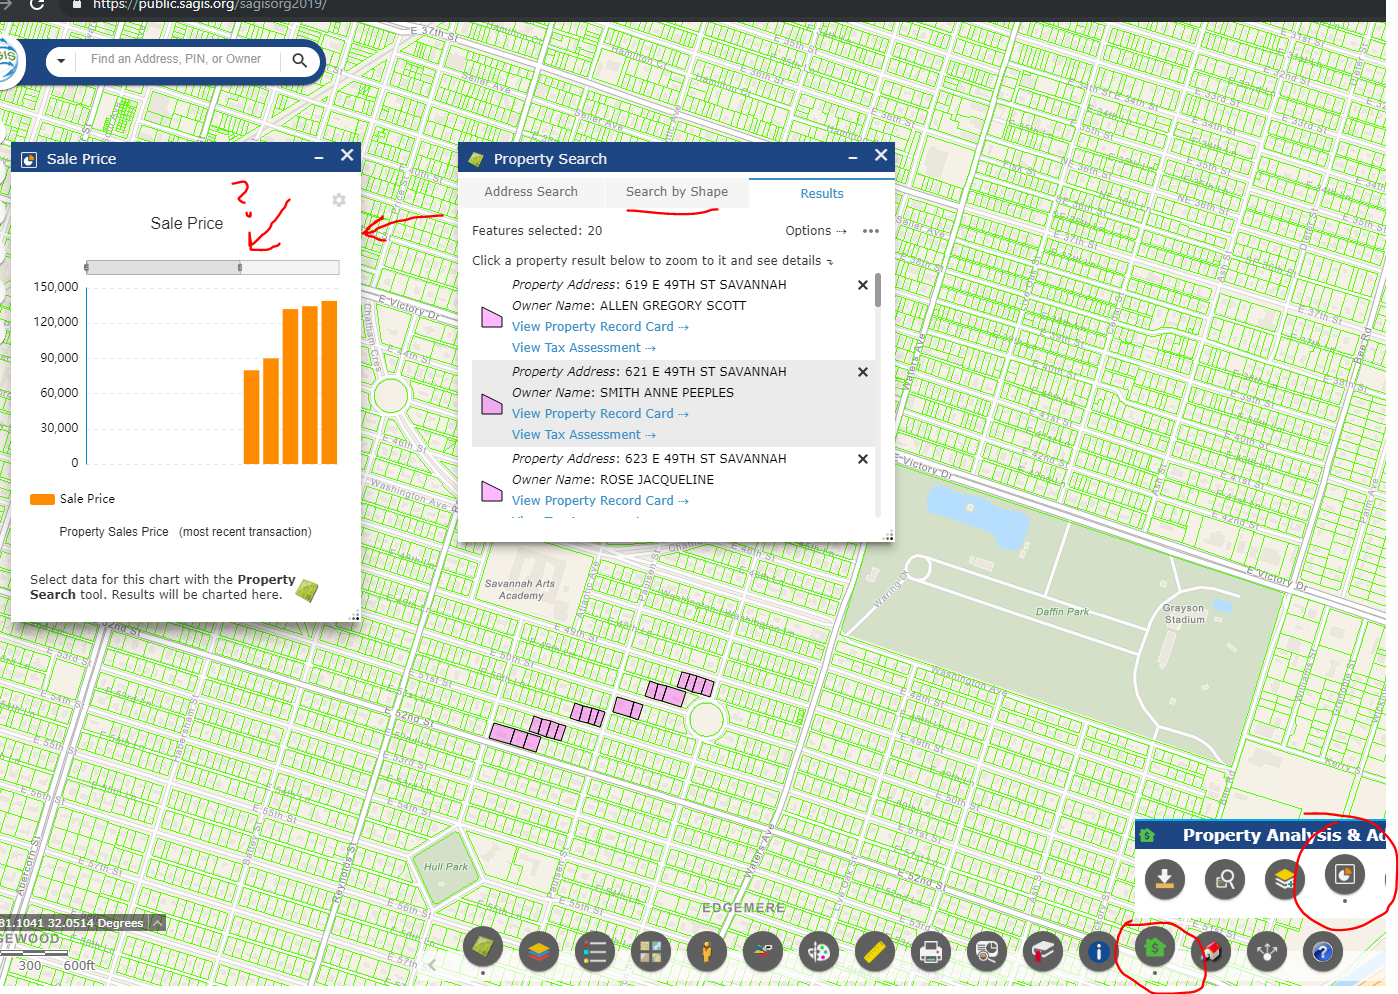
Task: View Tax Assessment for 621 E 49TH
Action: [584, 435]
